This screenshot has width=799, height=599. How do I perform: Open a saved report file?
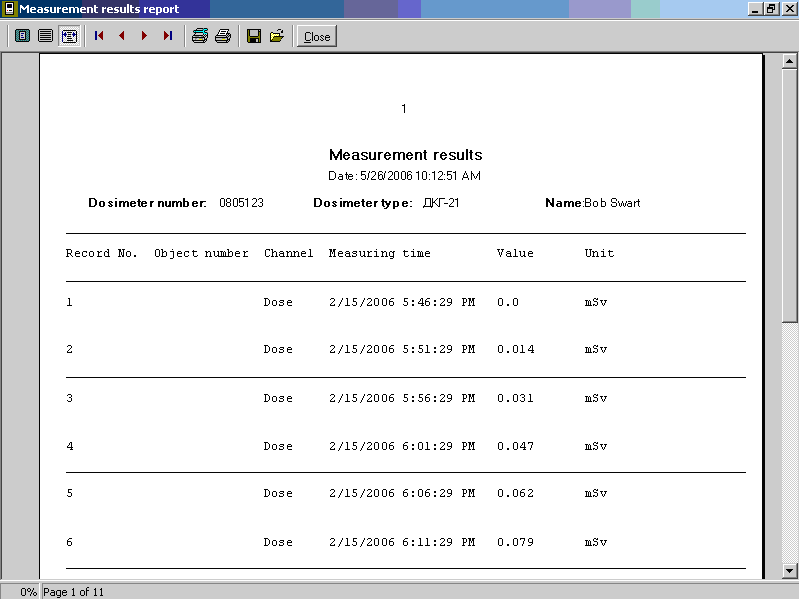pos(277,36)
